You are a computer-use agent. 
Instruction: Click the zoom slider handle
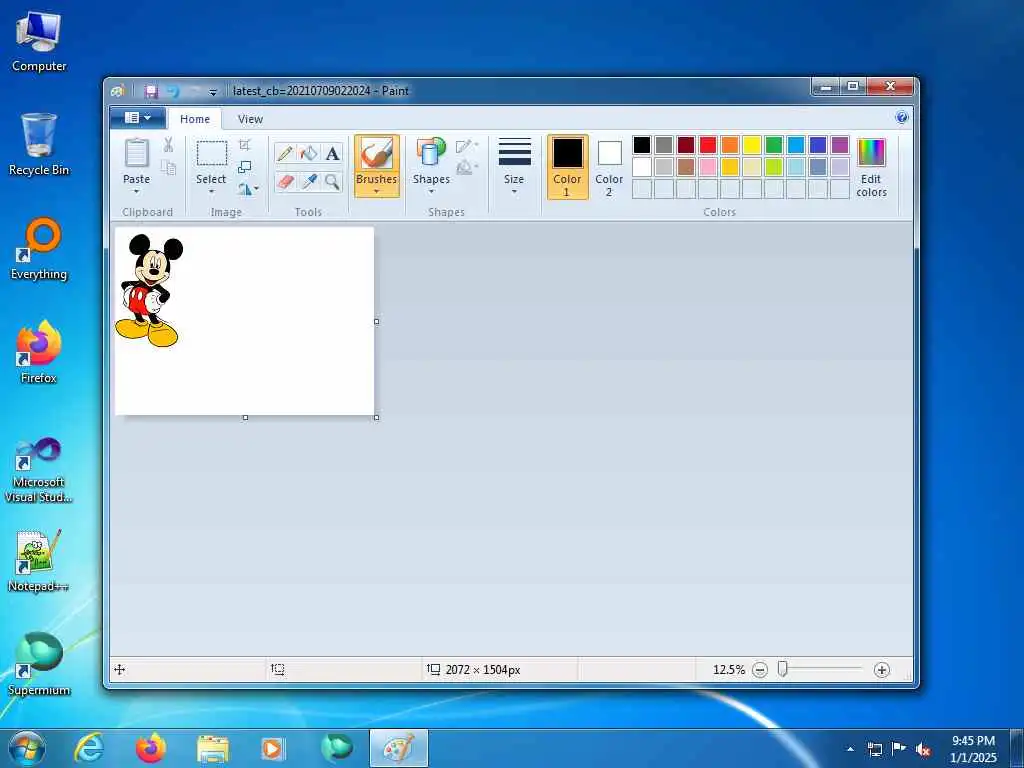click(x=782, y=669)
